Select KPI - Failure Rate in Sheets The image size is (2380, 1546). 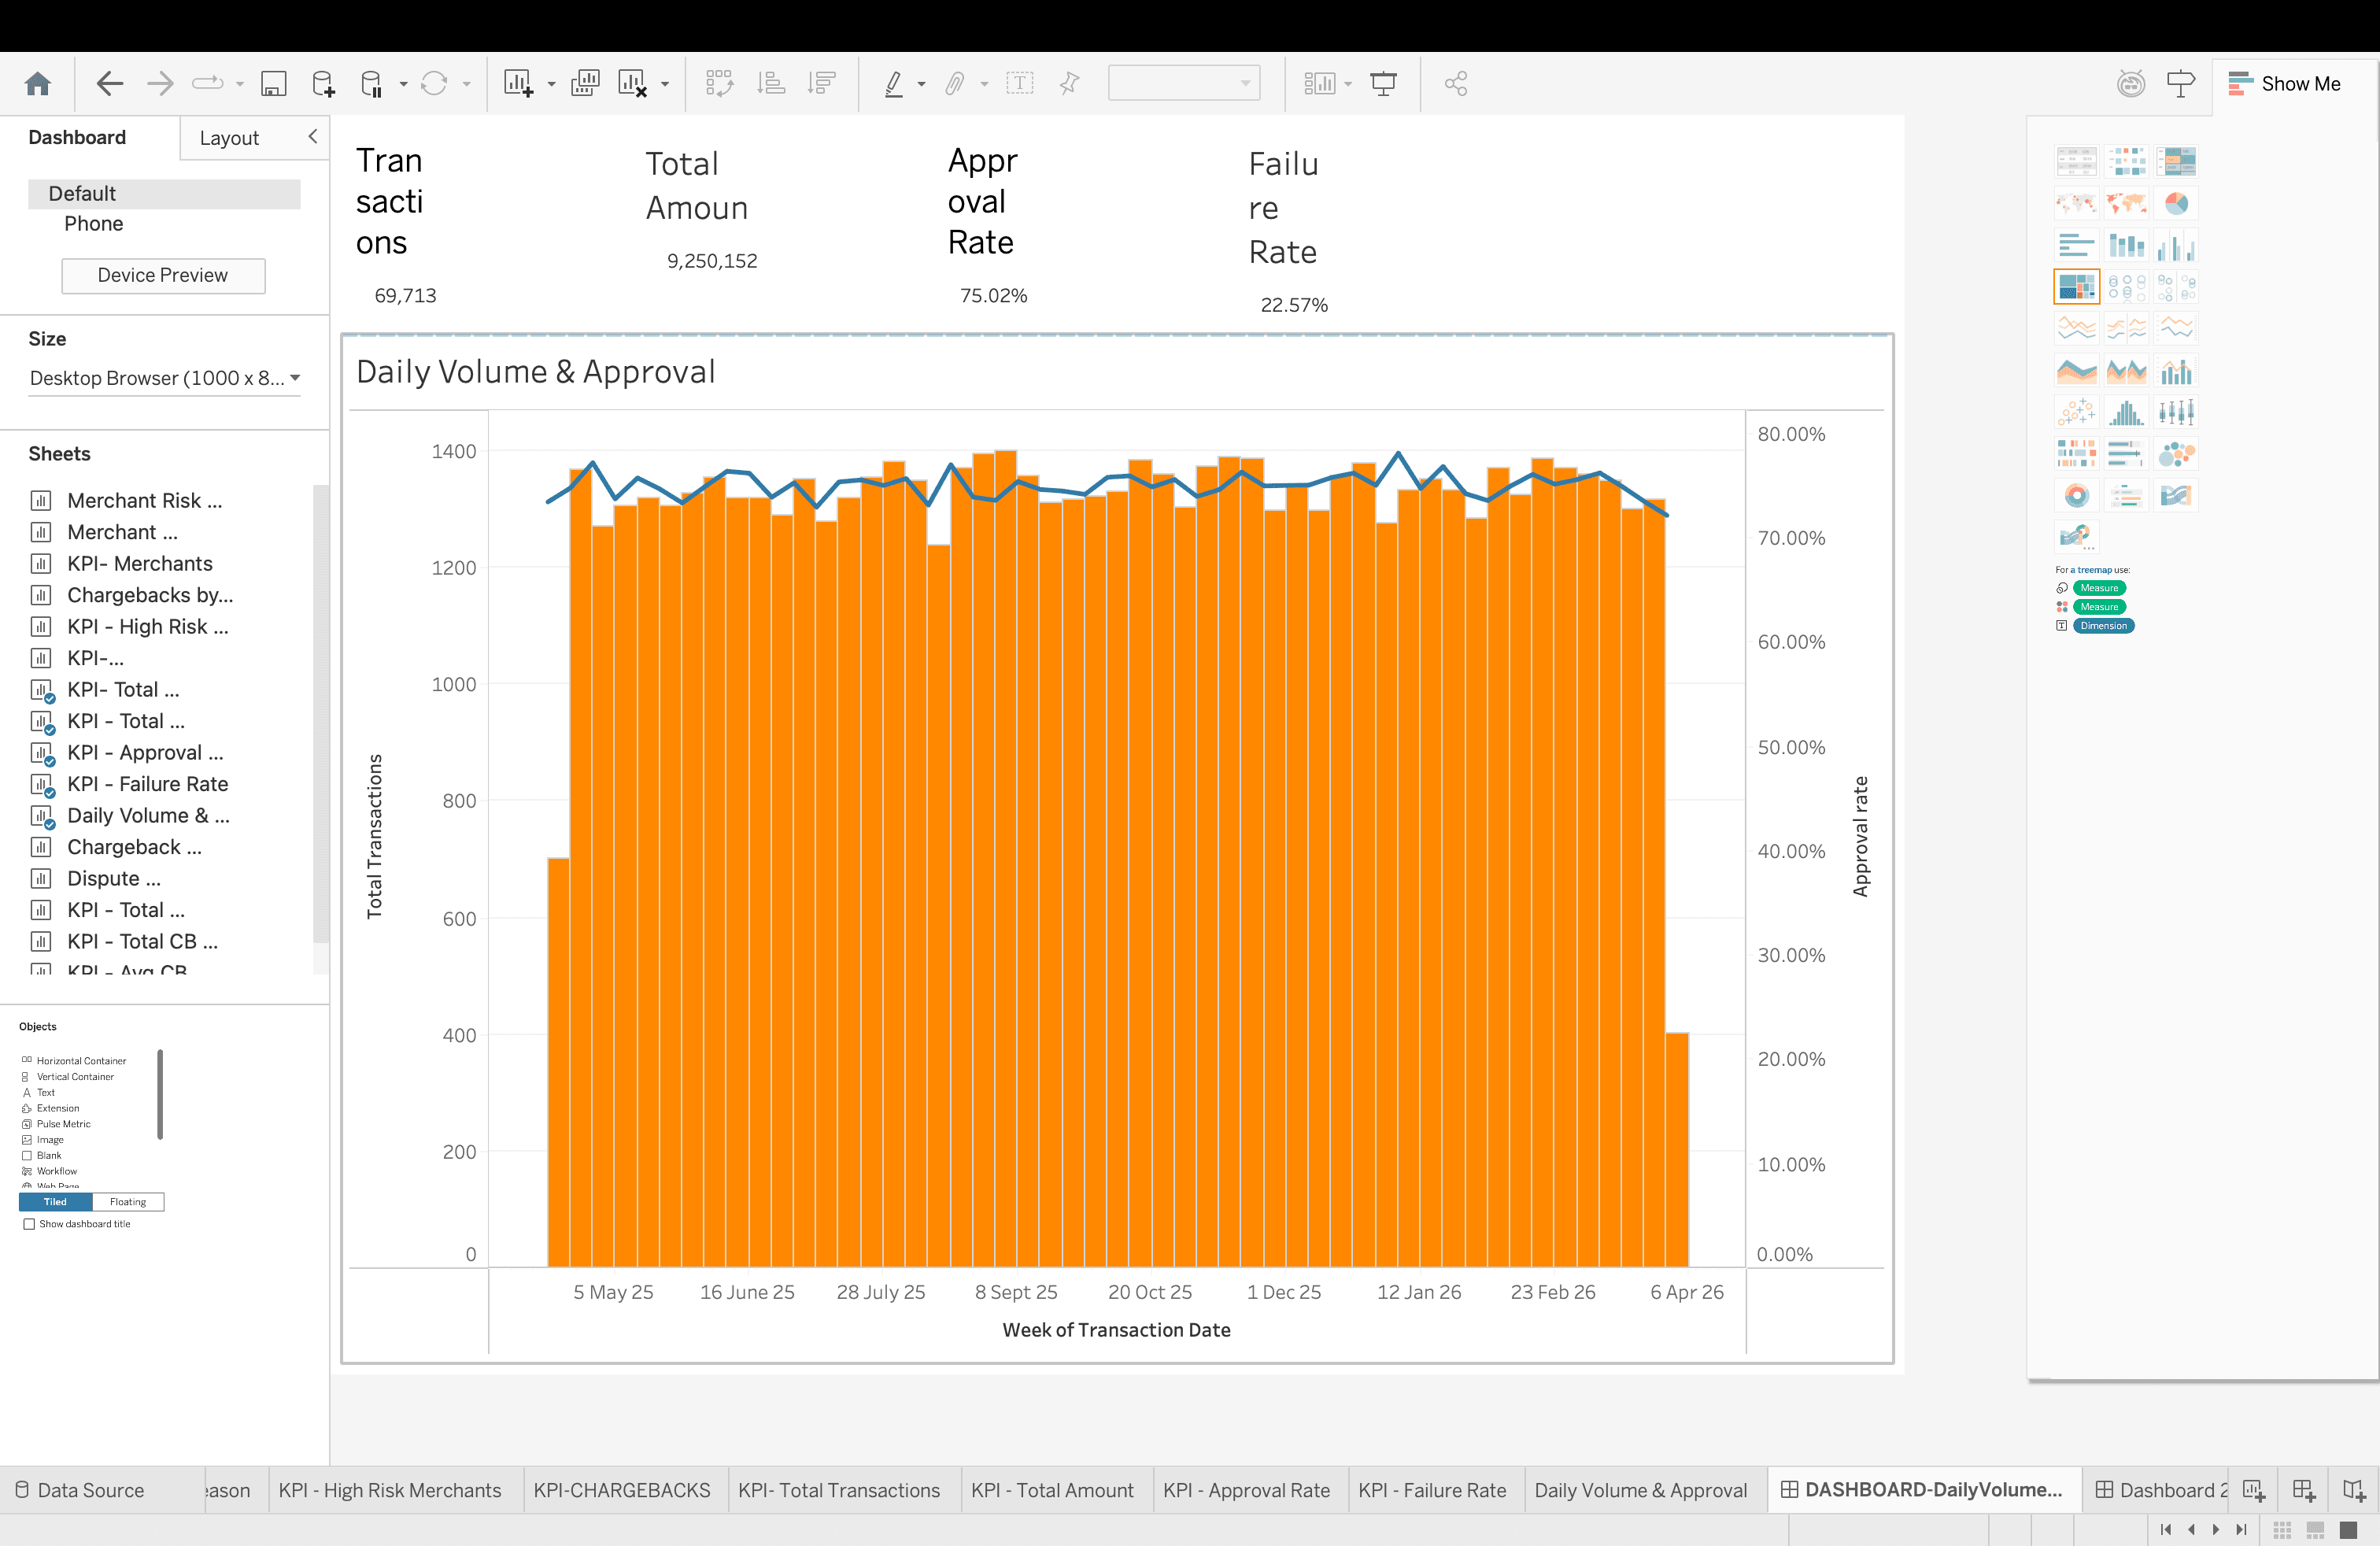pyautogui.click(x=147, y=784)
